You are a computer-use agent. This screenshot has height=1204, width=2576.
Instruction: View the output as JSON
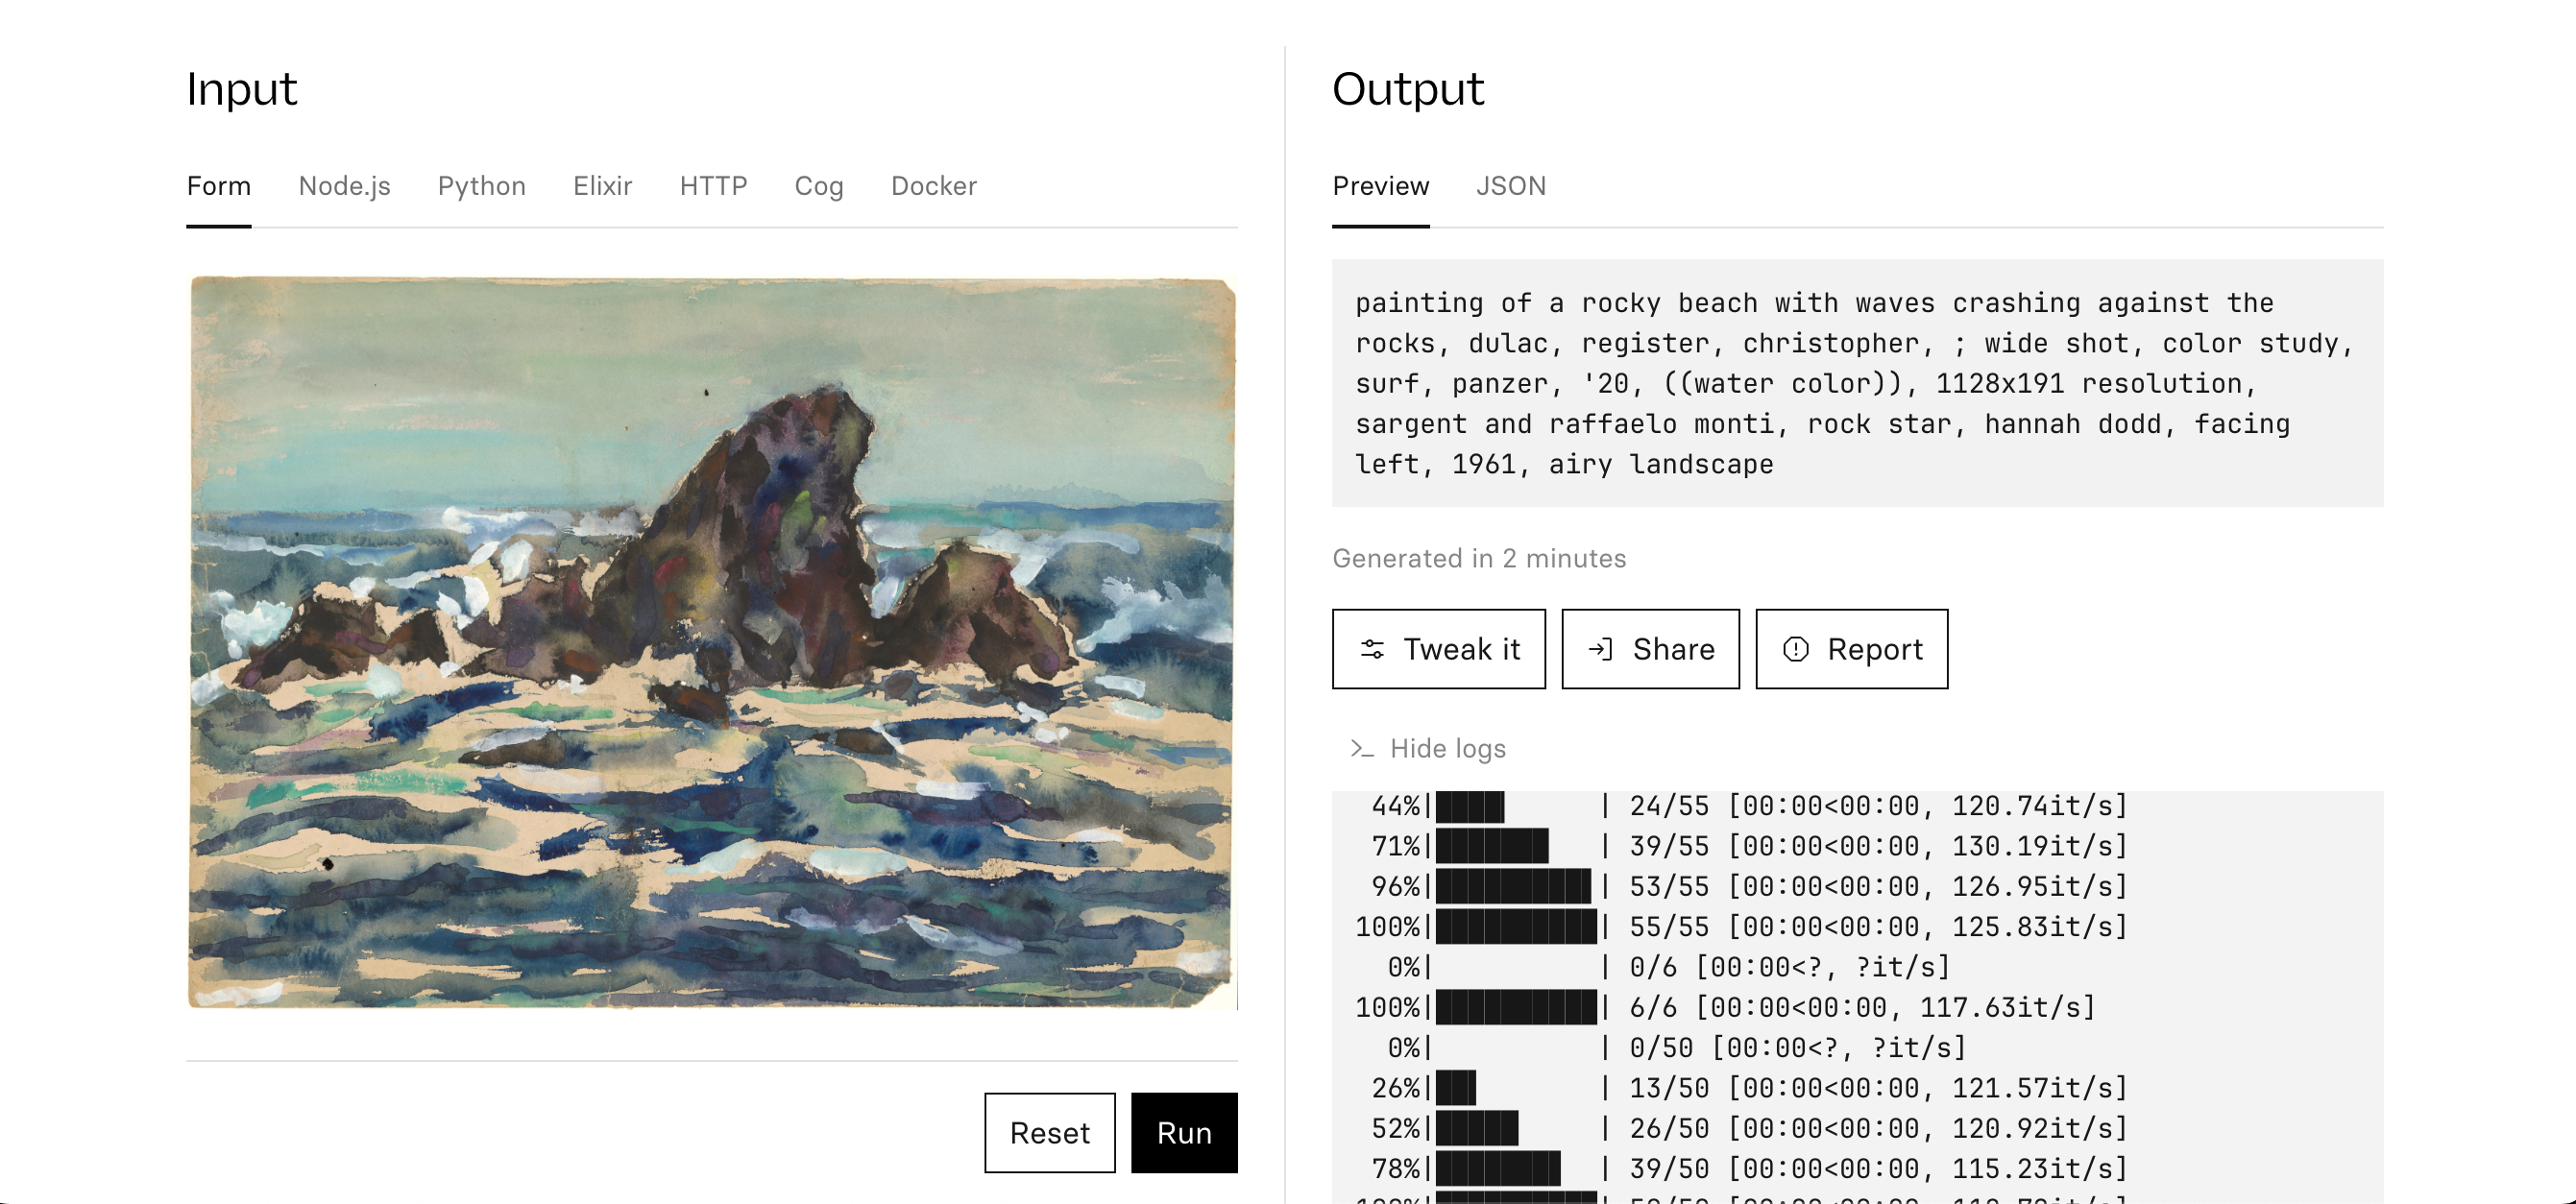coord(1510,186)
